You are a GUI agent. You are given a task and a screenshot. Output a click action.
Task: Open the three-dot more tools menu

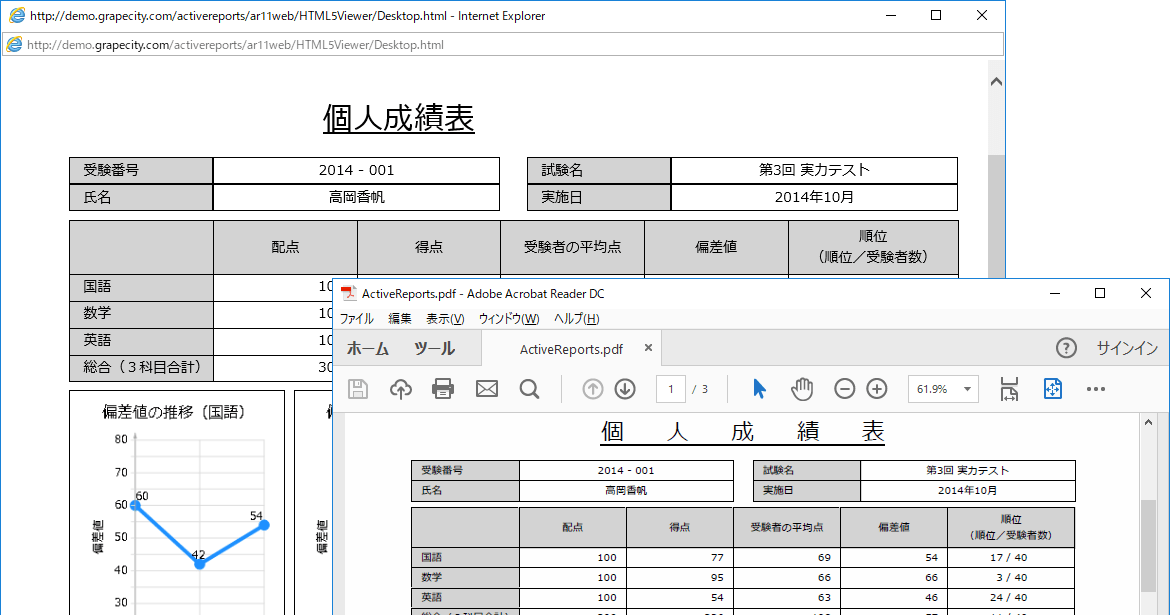tap(1096, 389)
